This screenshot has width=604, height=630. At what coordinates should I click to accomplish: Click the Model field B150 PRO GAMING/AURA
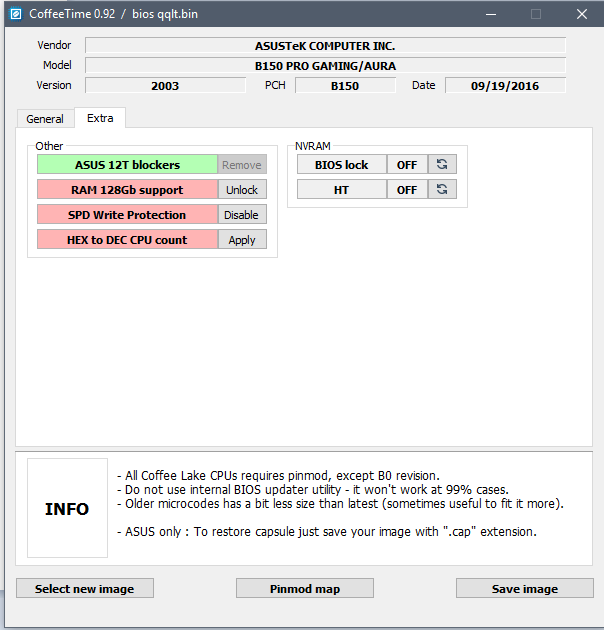325,65
